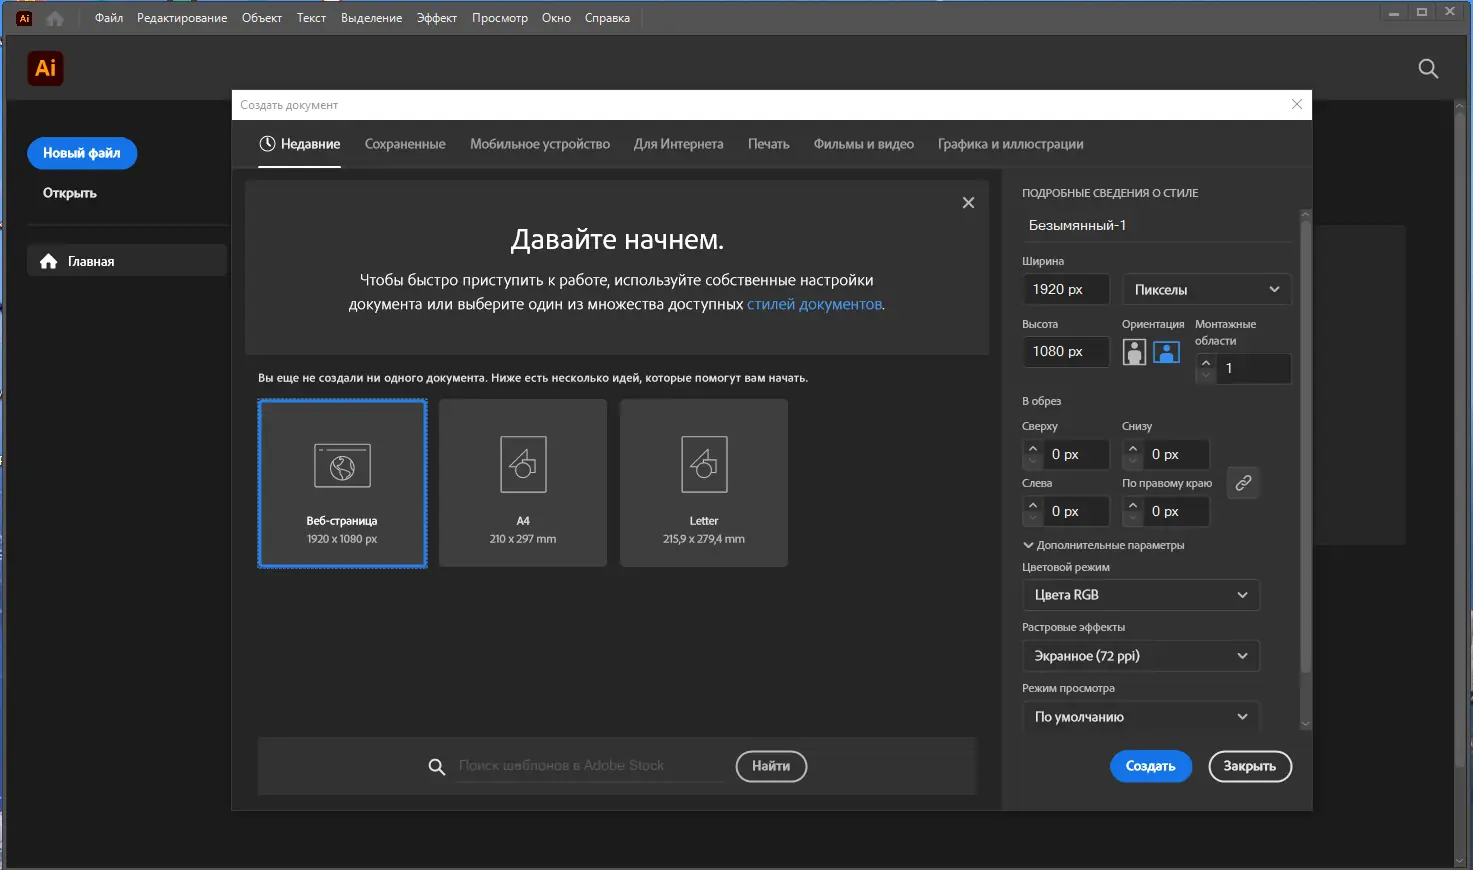Select the A4 template thumbnail
The width and height of the screenshot is (1473, 870).
(522, 483)
